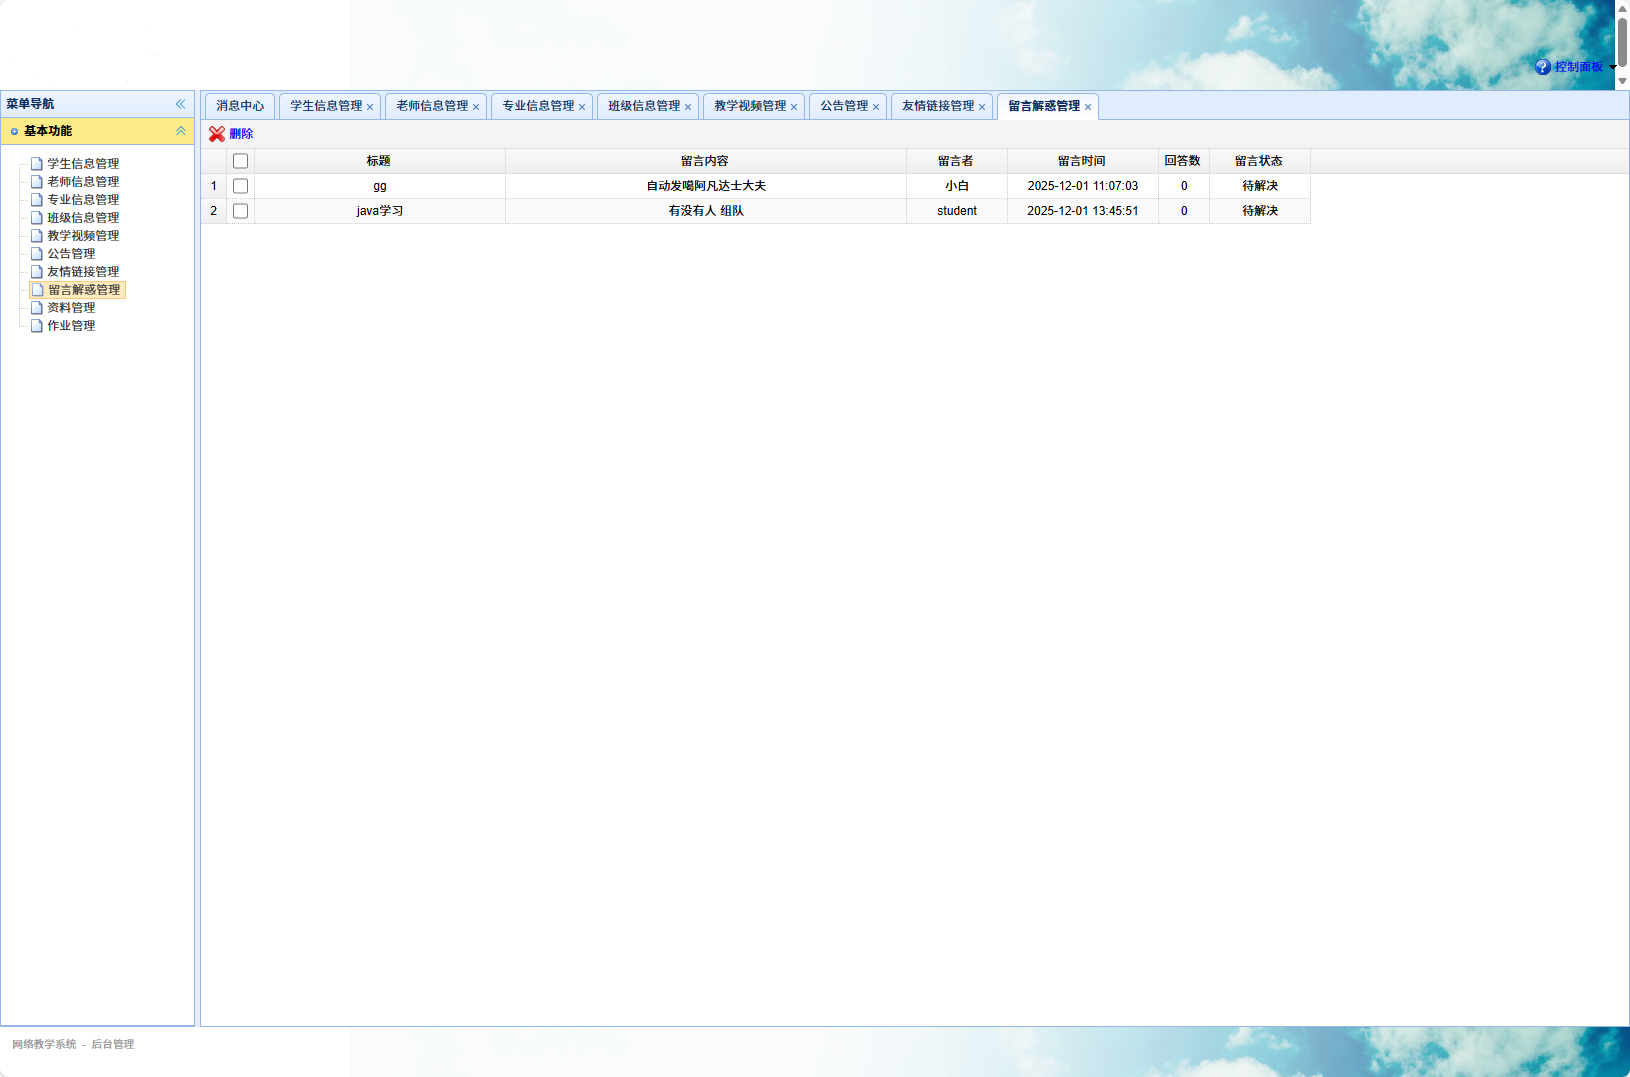The width and height of the screenshot is (1630, 1077).
Task: Click the page scrollbar down arrow
Action: tap(1622, 82)
